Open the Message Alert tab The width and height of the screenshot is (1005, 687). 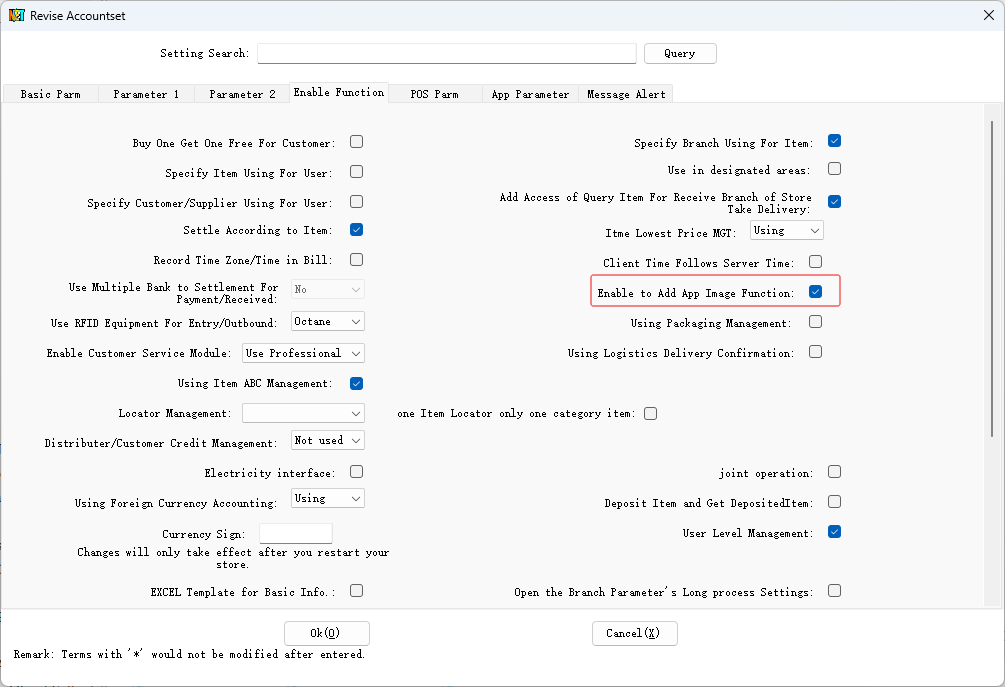pyautogui.click(x=626, y=94)
